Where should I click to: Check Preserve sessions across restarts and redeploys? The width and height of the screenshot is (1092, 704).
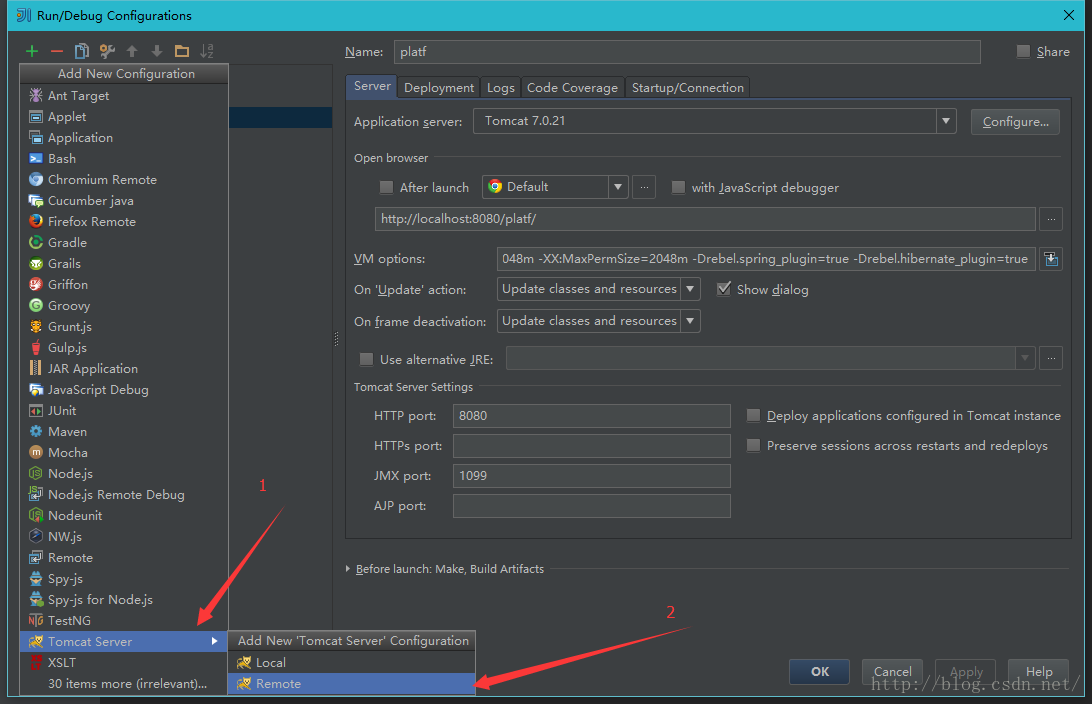coord(753,445)
